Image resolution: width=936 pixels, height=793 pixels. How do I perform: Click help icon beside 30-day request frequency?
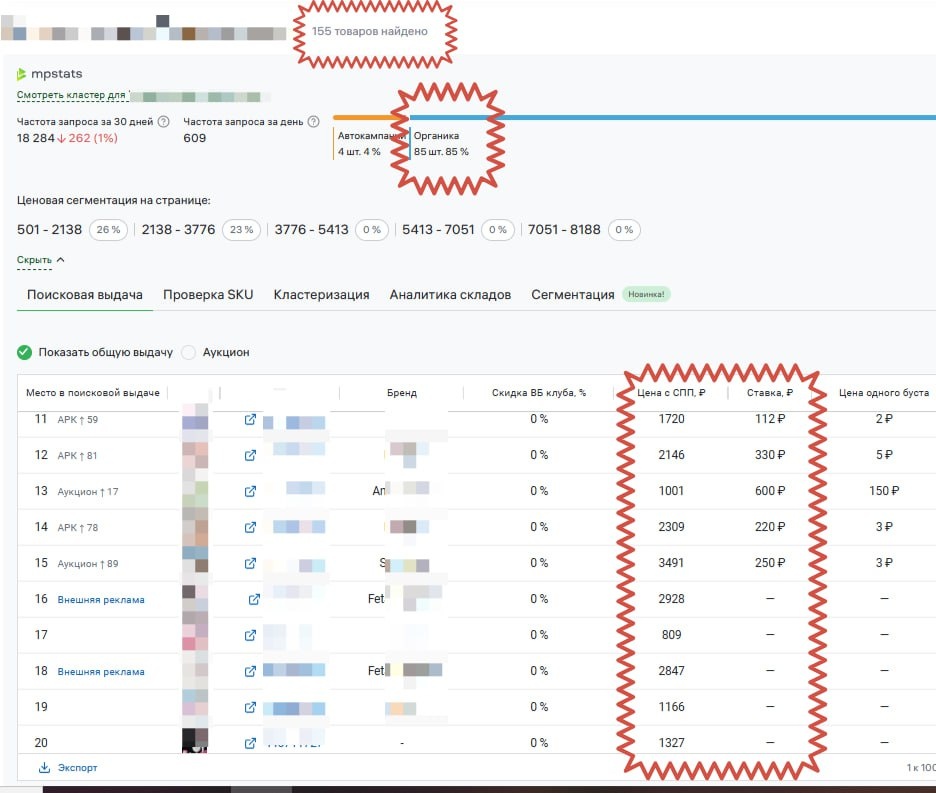[163, 122]
